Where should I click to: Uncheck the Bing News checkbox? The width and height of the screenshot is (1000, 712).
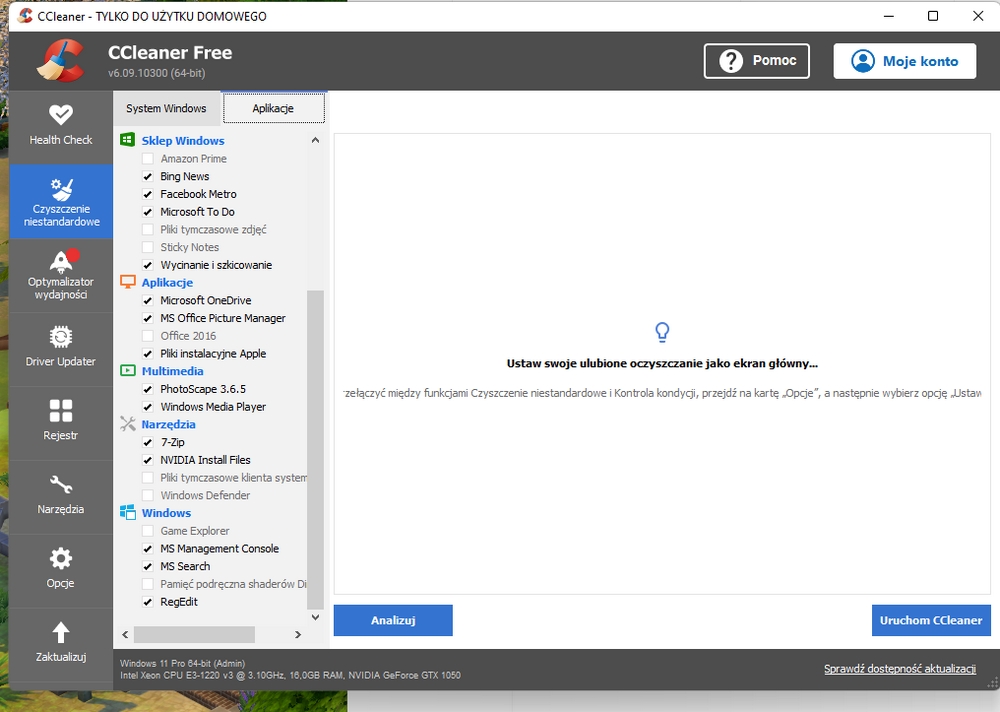coord(148,176)
